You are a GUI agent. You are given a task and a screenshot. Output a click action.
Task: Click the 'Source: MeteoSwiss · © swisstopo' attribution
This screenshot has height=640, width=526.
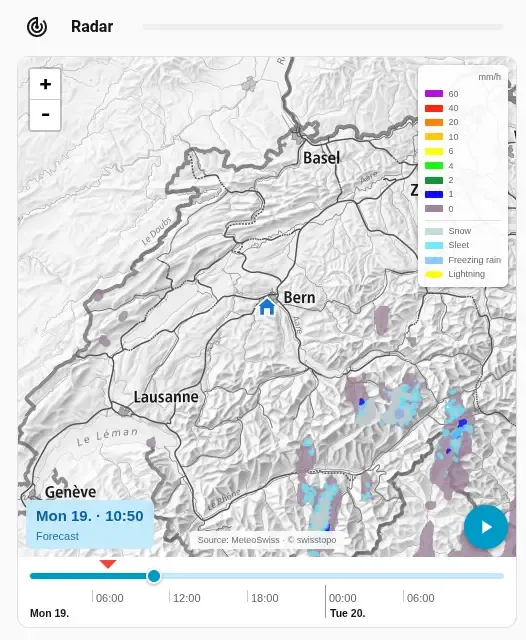[267, 540]
